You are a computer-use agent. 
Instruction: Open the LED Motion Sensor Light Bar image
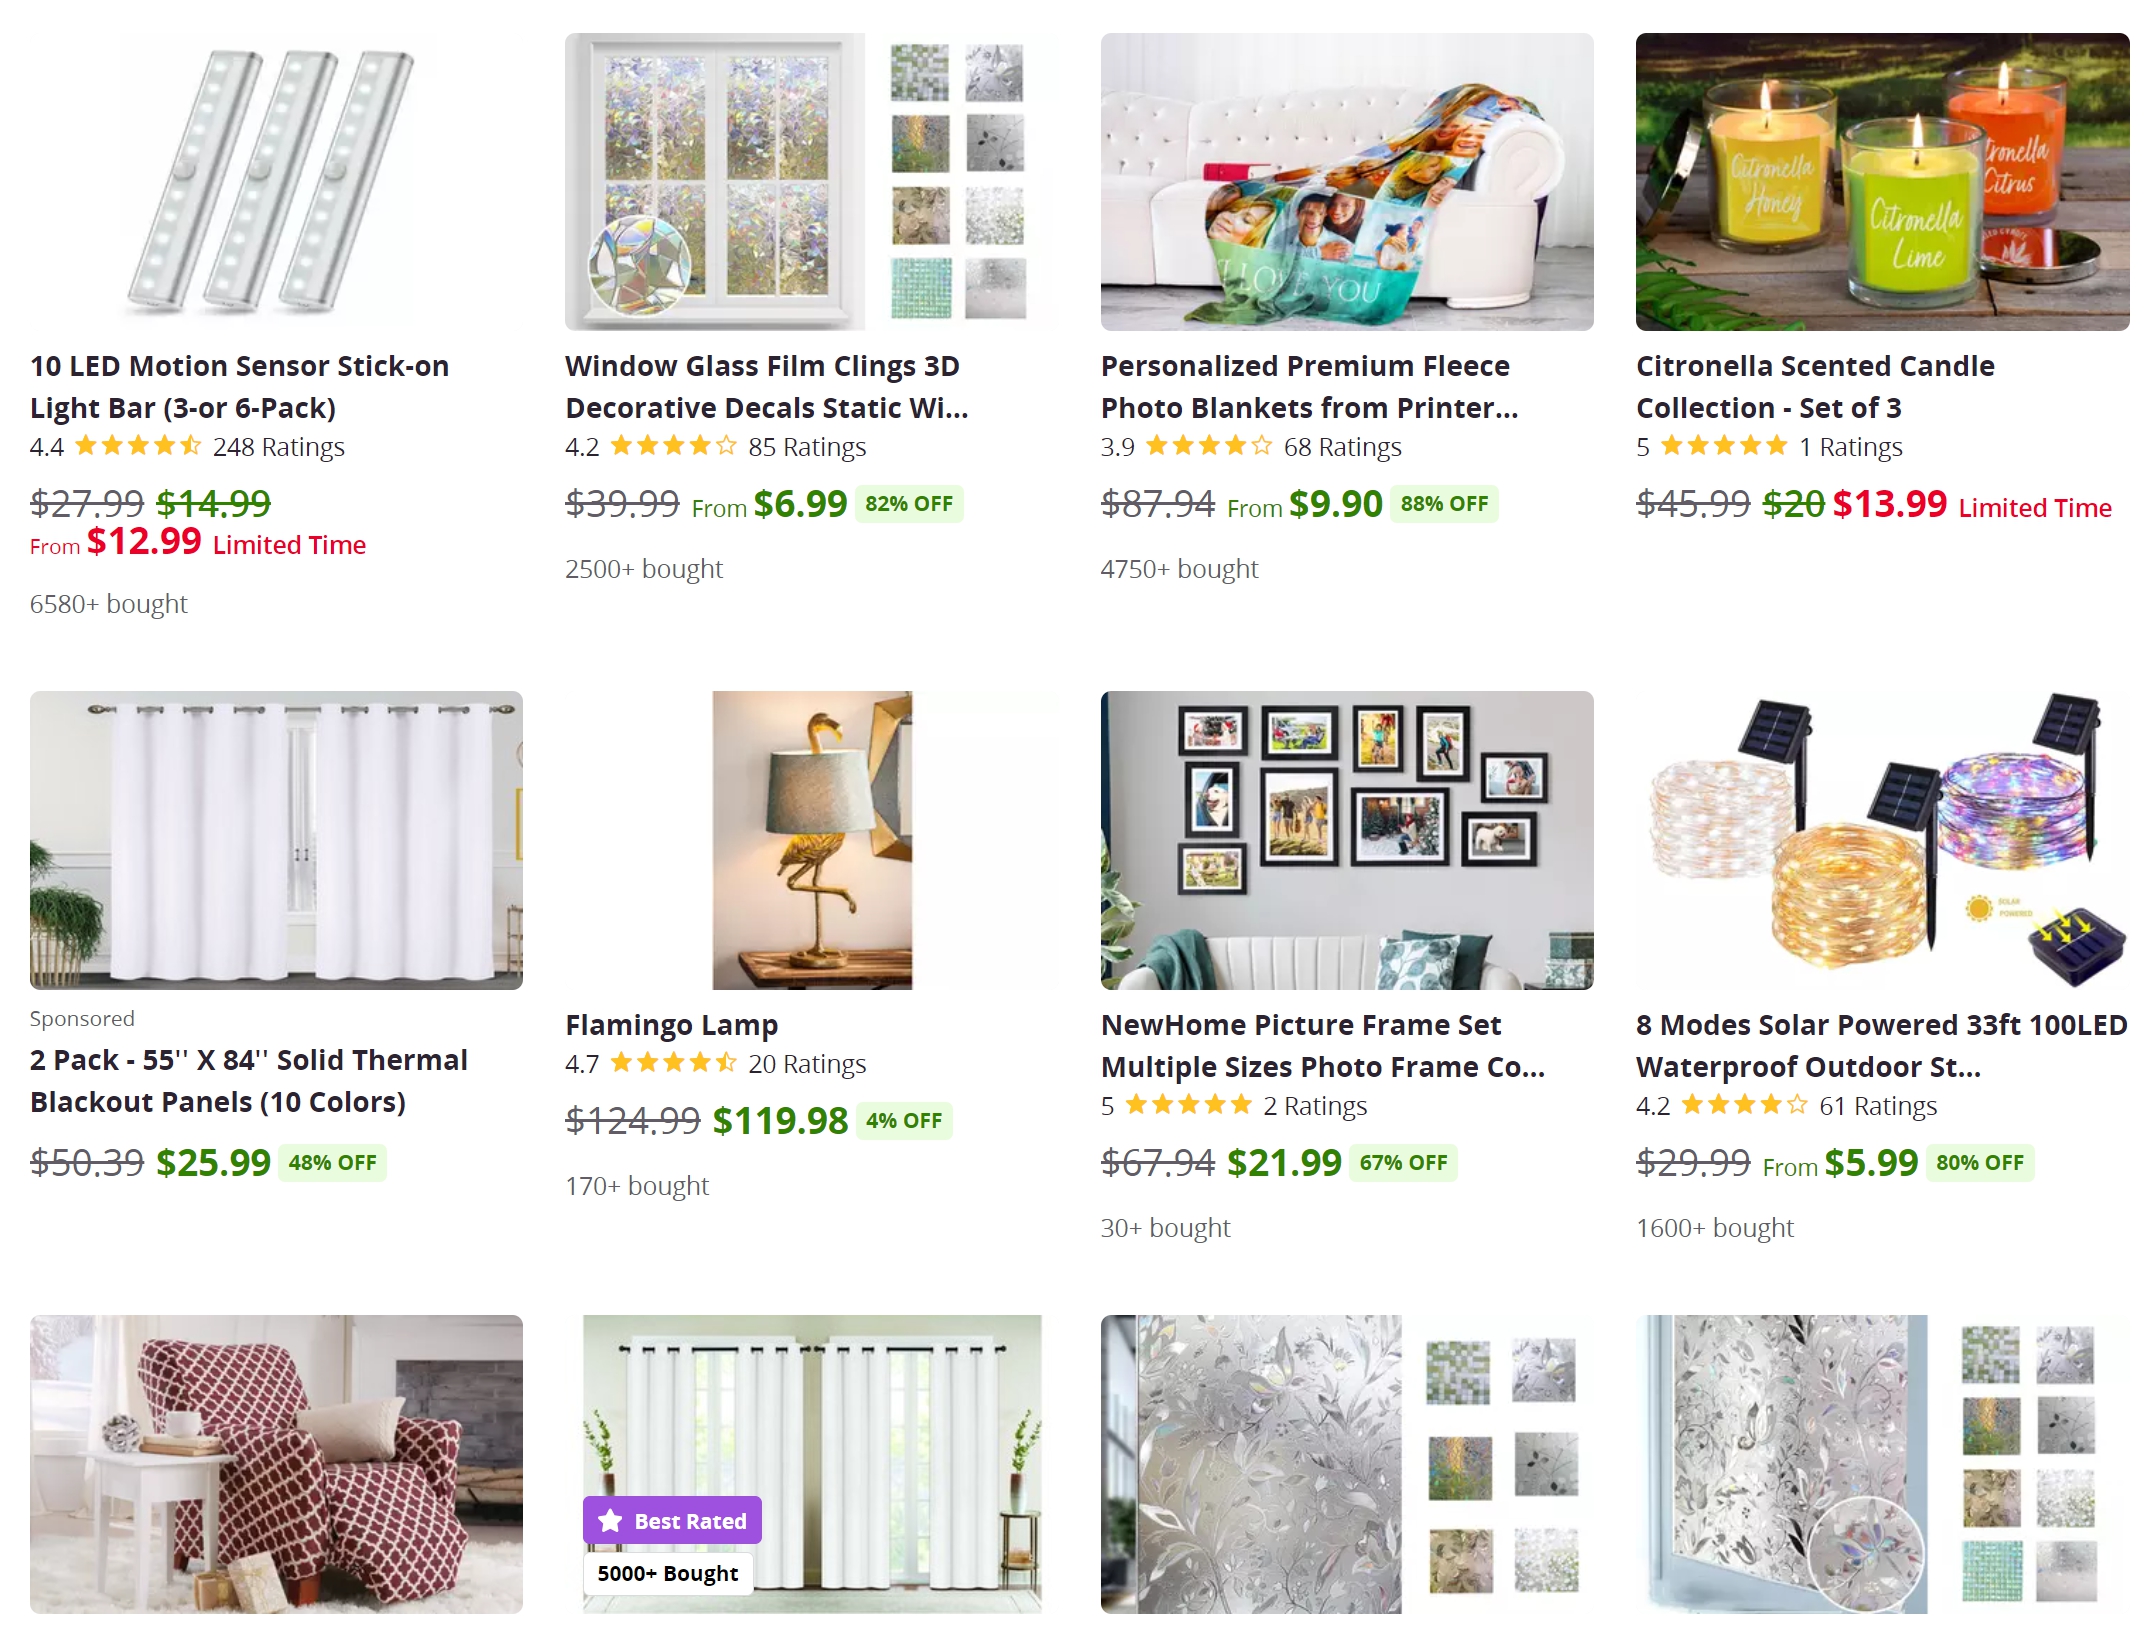tap(276, 182)
